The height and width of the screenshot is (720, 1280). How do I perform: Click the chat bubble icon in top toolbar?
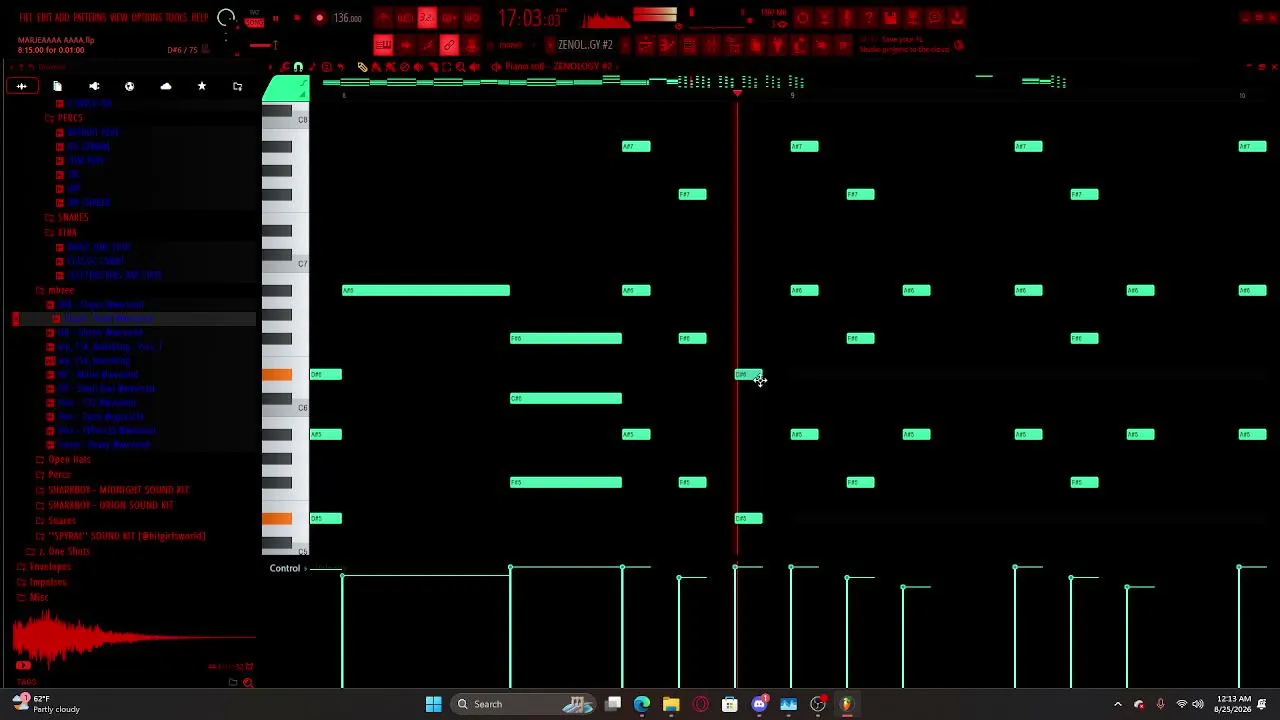[935, 18]
